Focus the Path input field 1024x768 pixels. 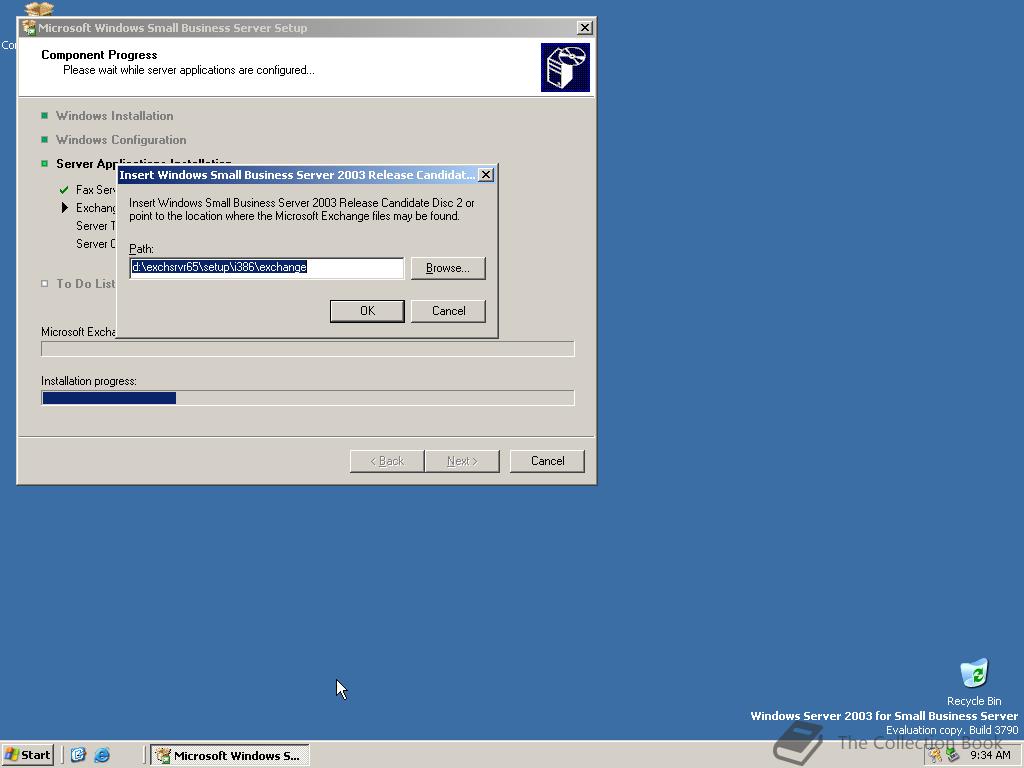266,268
